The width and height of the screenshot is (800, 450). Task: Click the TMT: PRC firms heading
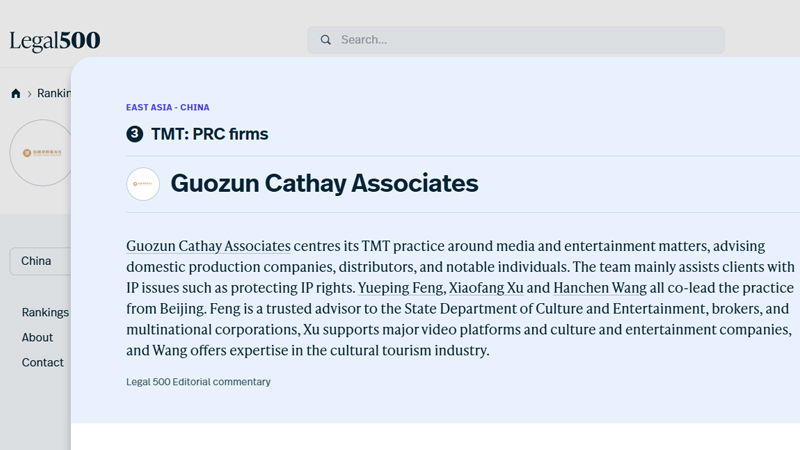[x=209, y=134]
